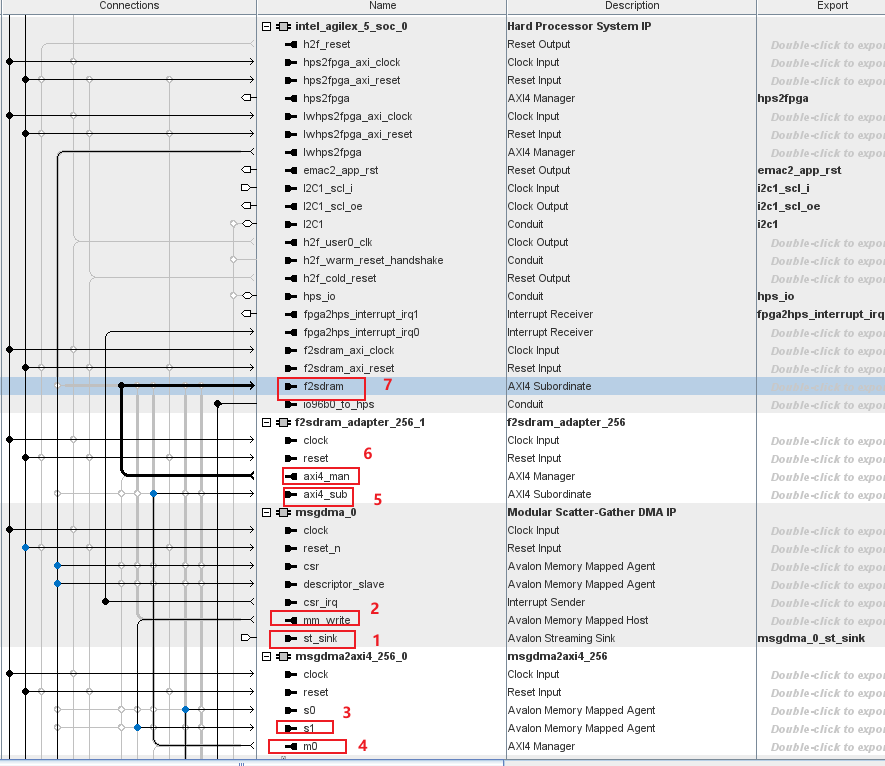Click the csr port arrow icon

pyautogui.click(x=291, y=567)
